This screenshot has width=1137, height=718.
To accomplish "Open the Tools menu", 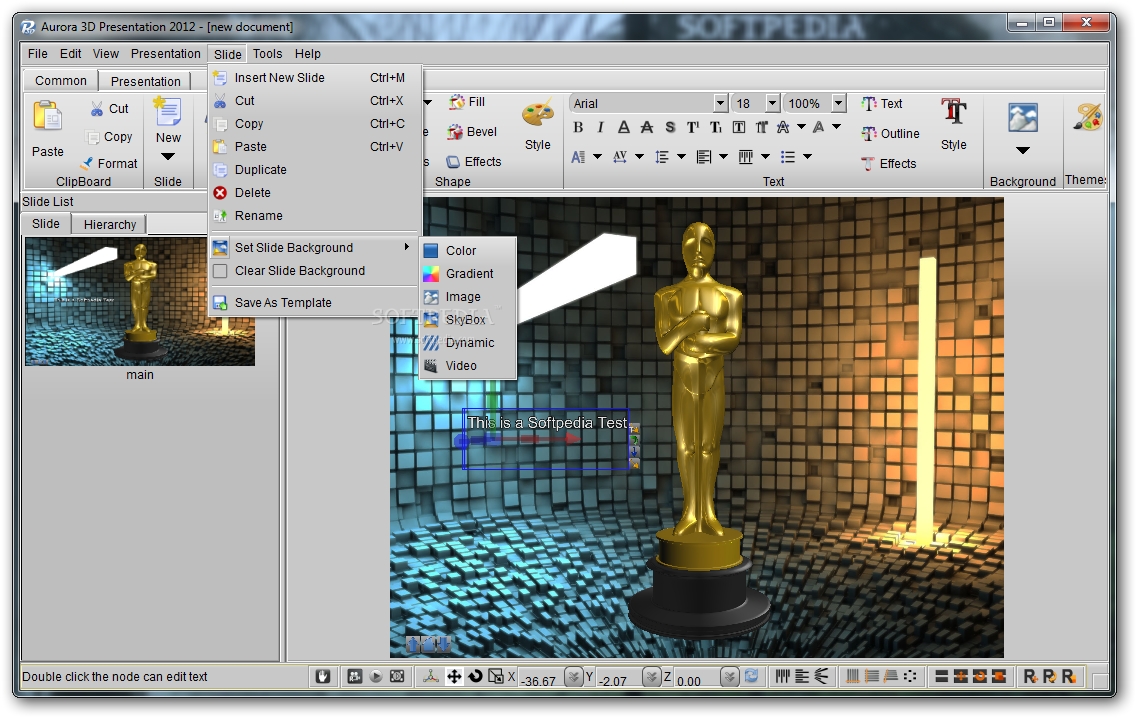I will (x=267, y=54).
